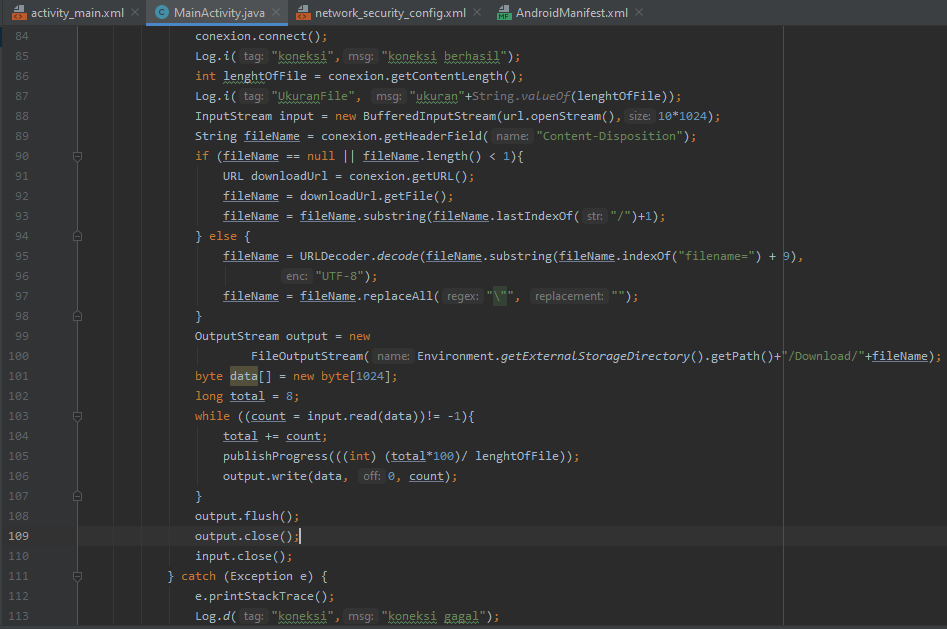The image size is (947, 629).
Task: Click input.close() on line 110
Action: click(x=240, y=556)
